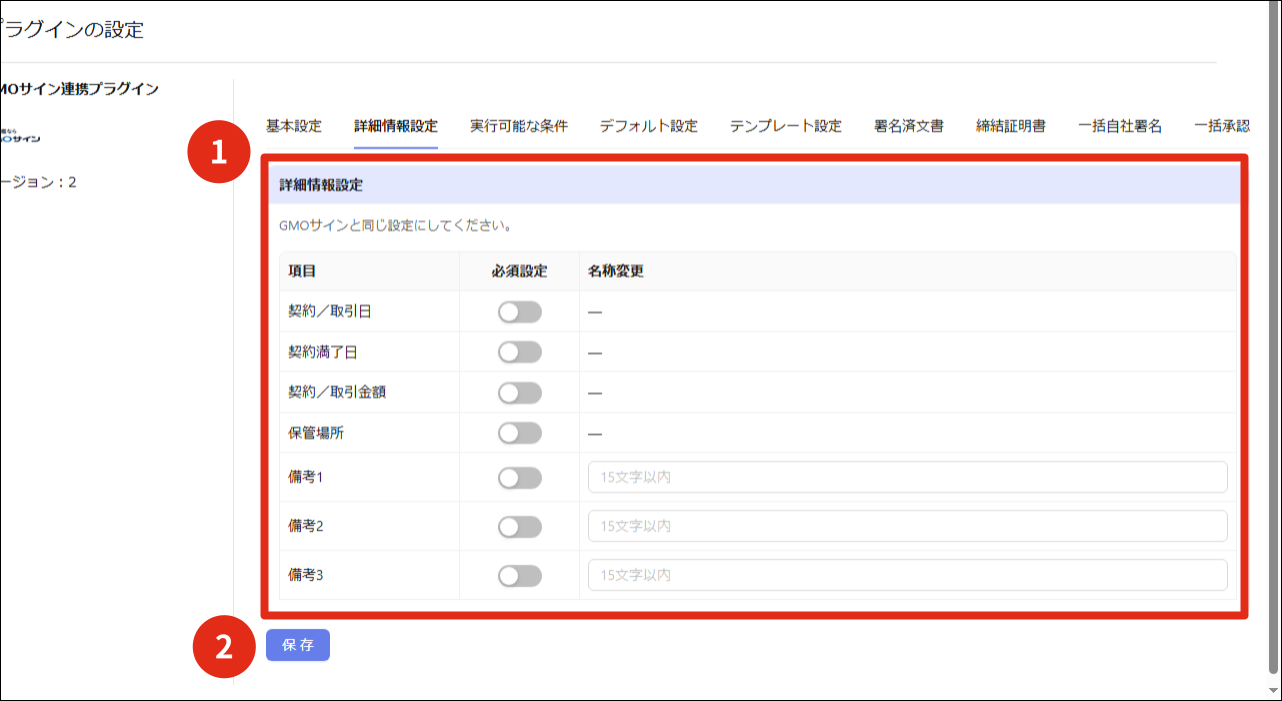Open the 一括自社署名 tab
The image size is (1282, 701).
coord(1120,126)
